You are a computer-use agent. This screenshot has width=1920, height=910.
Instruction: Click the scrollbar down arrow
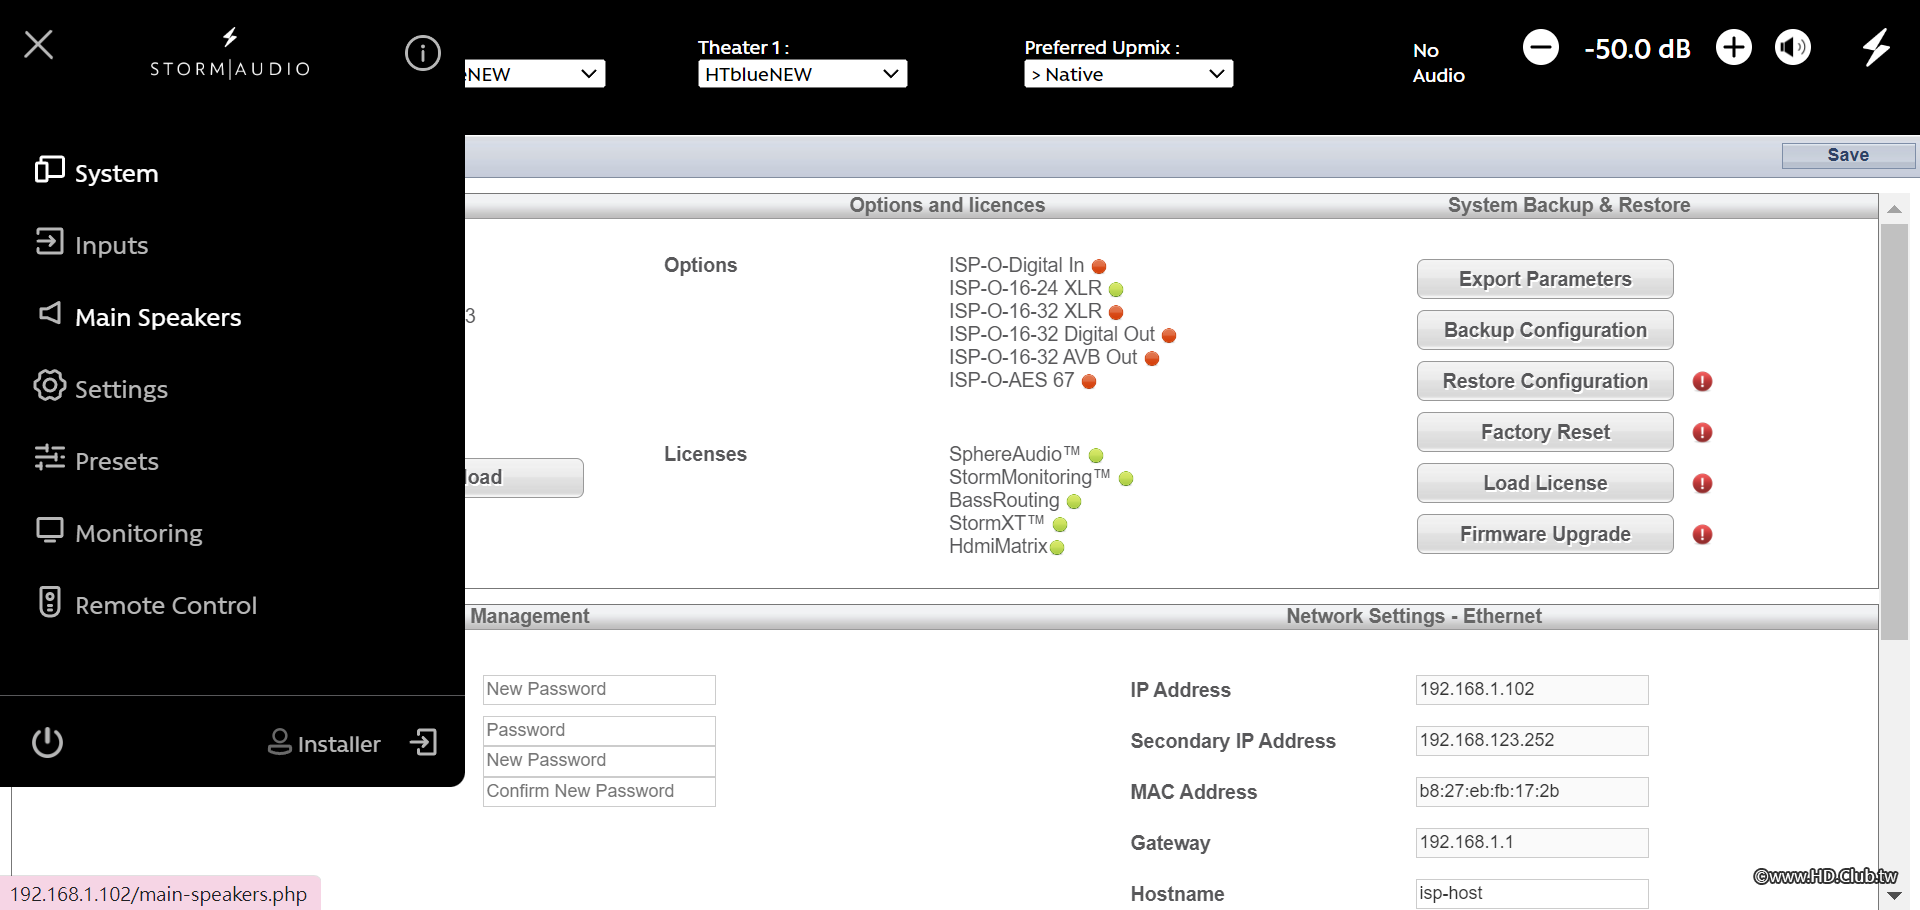click(x=1894, y=896)
